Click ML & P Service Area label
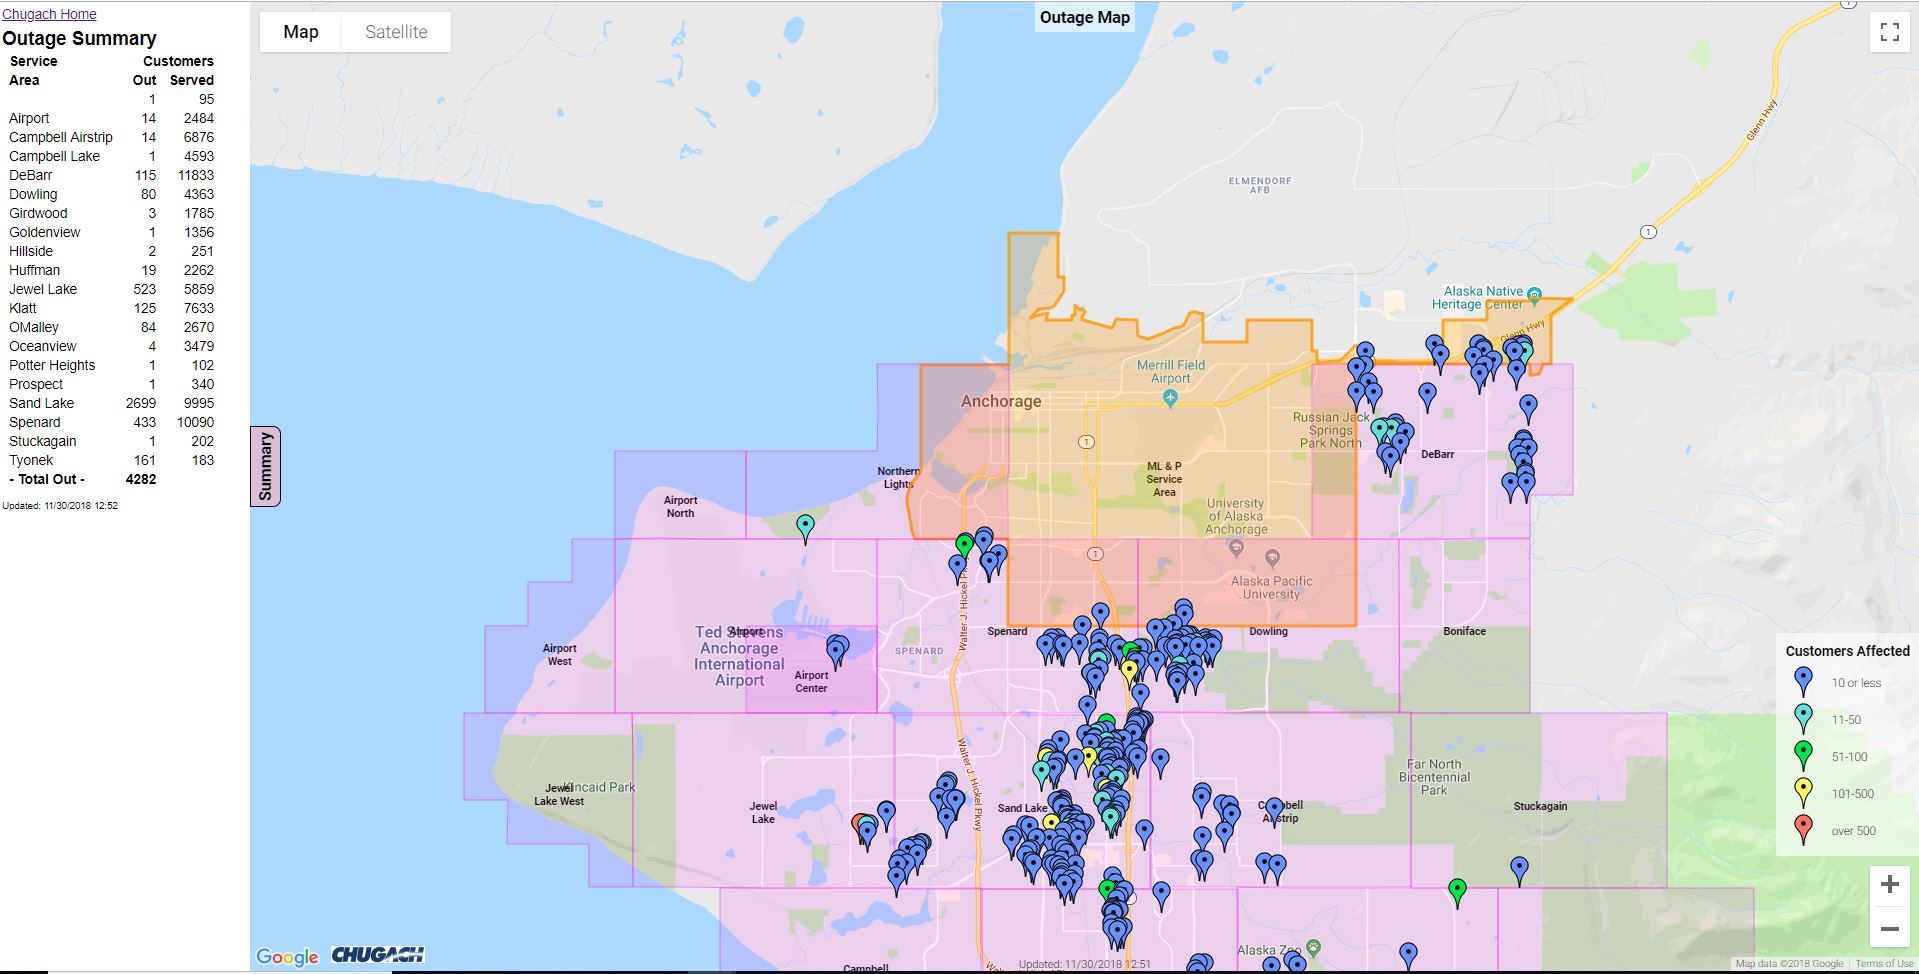This screenshot has width=1919, height=974. pos(1164,479)
